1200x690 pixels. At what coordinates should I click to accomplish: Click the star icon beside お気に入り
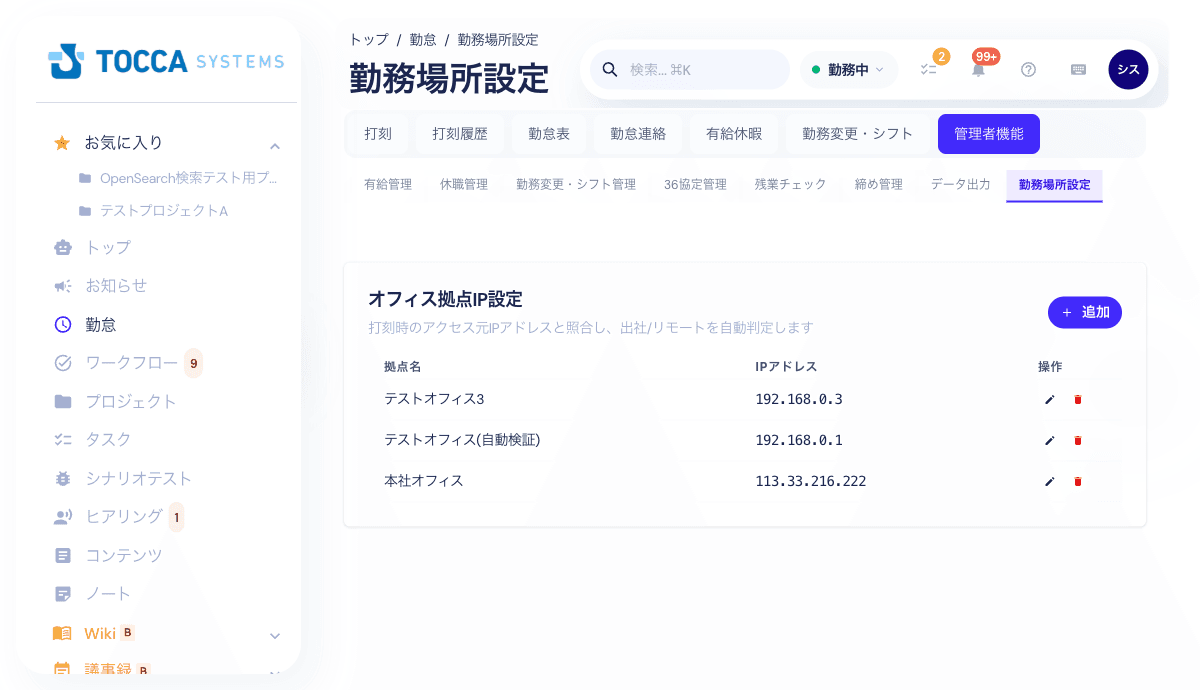click(x=62, y=143)
